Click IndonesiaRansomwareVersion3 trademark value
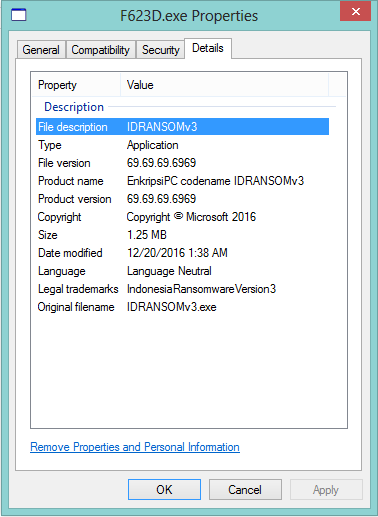378x517 pixels. [201, 289]
